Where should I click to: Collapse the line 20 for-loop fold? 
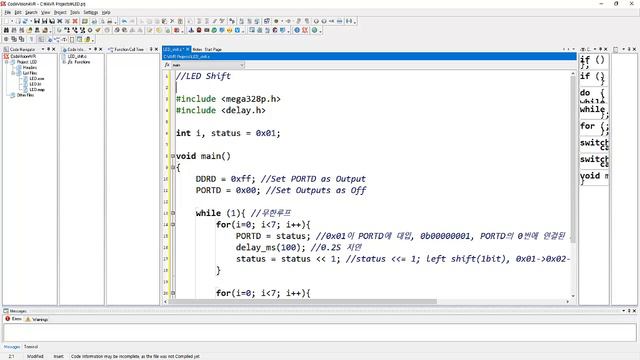point(173,293)
